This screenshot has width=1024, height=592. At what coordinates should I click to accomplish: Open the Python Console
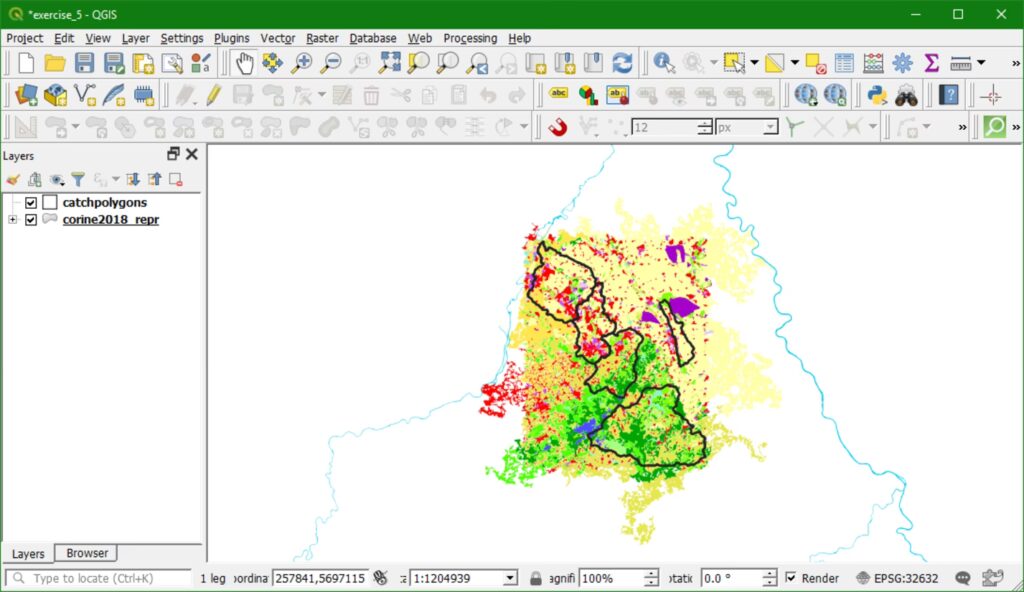[877, 95]
